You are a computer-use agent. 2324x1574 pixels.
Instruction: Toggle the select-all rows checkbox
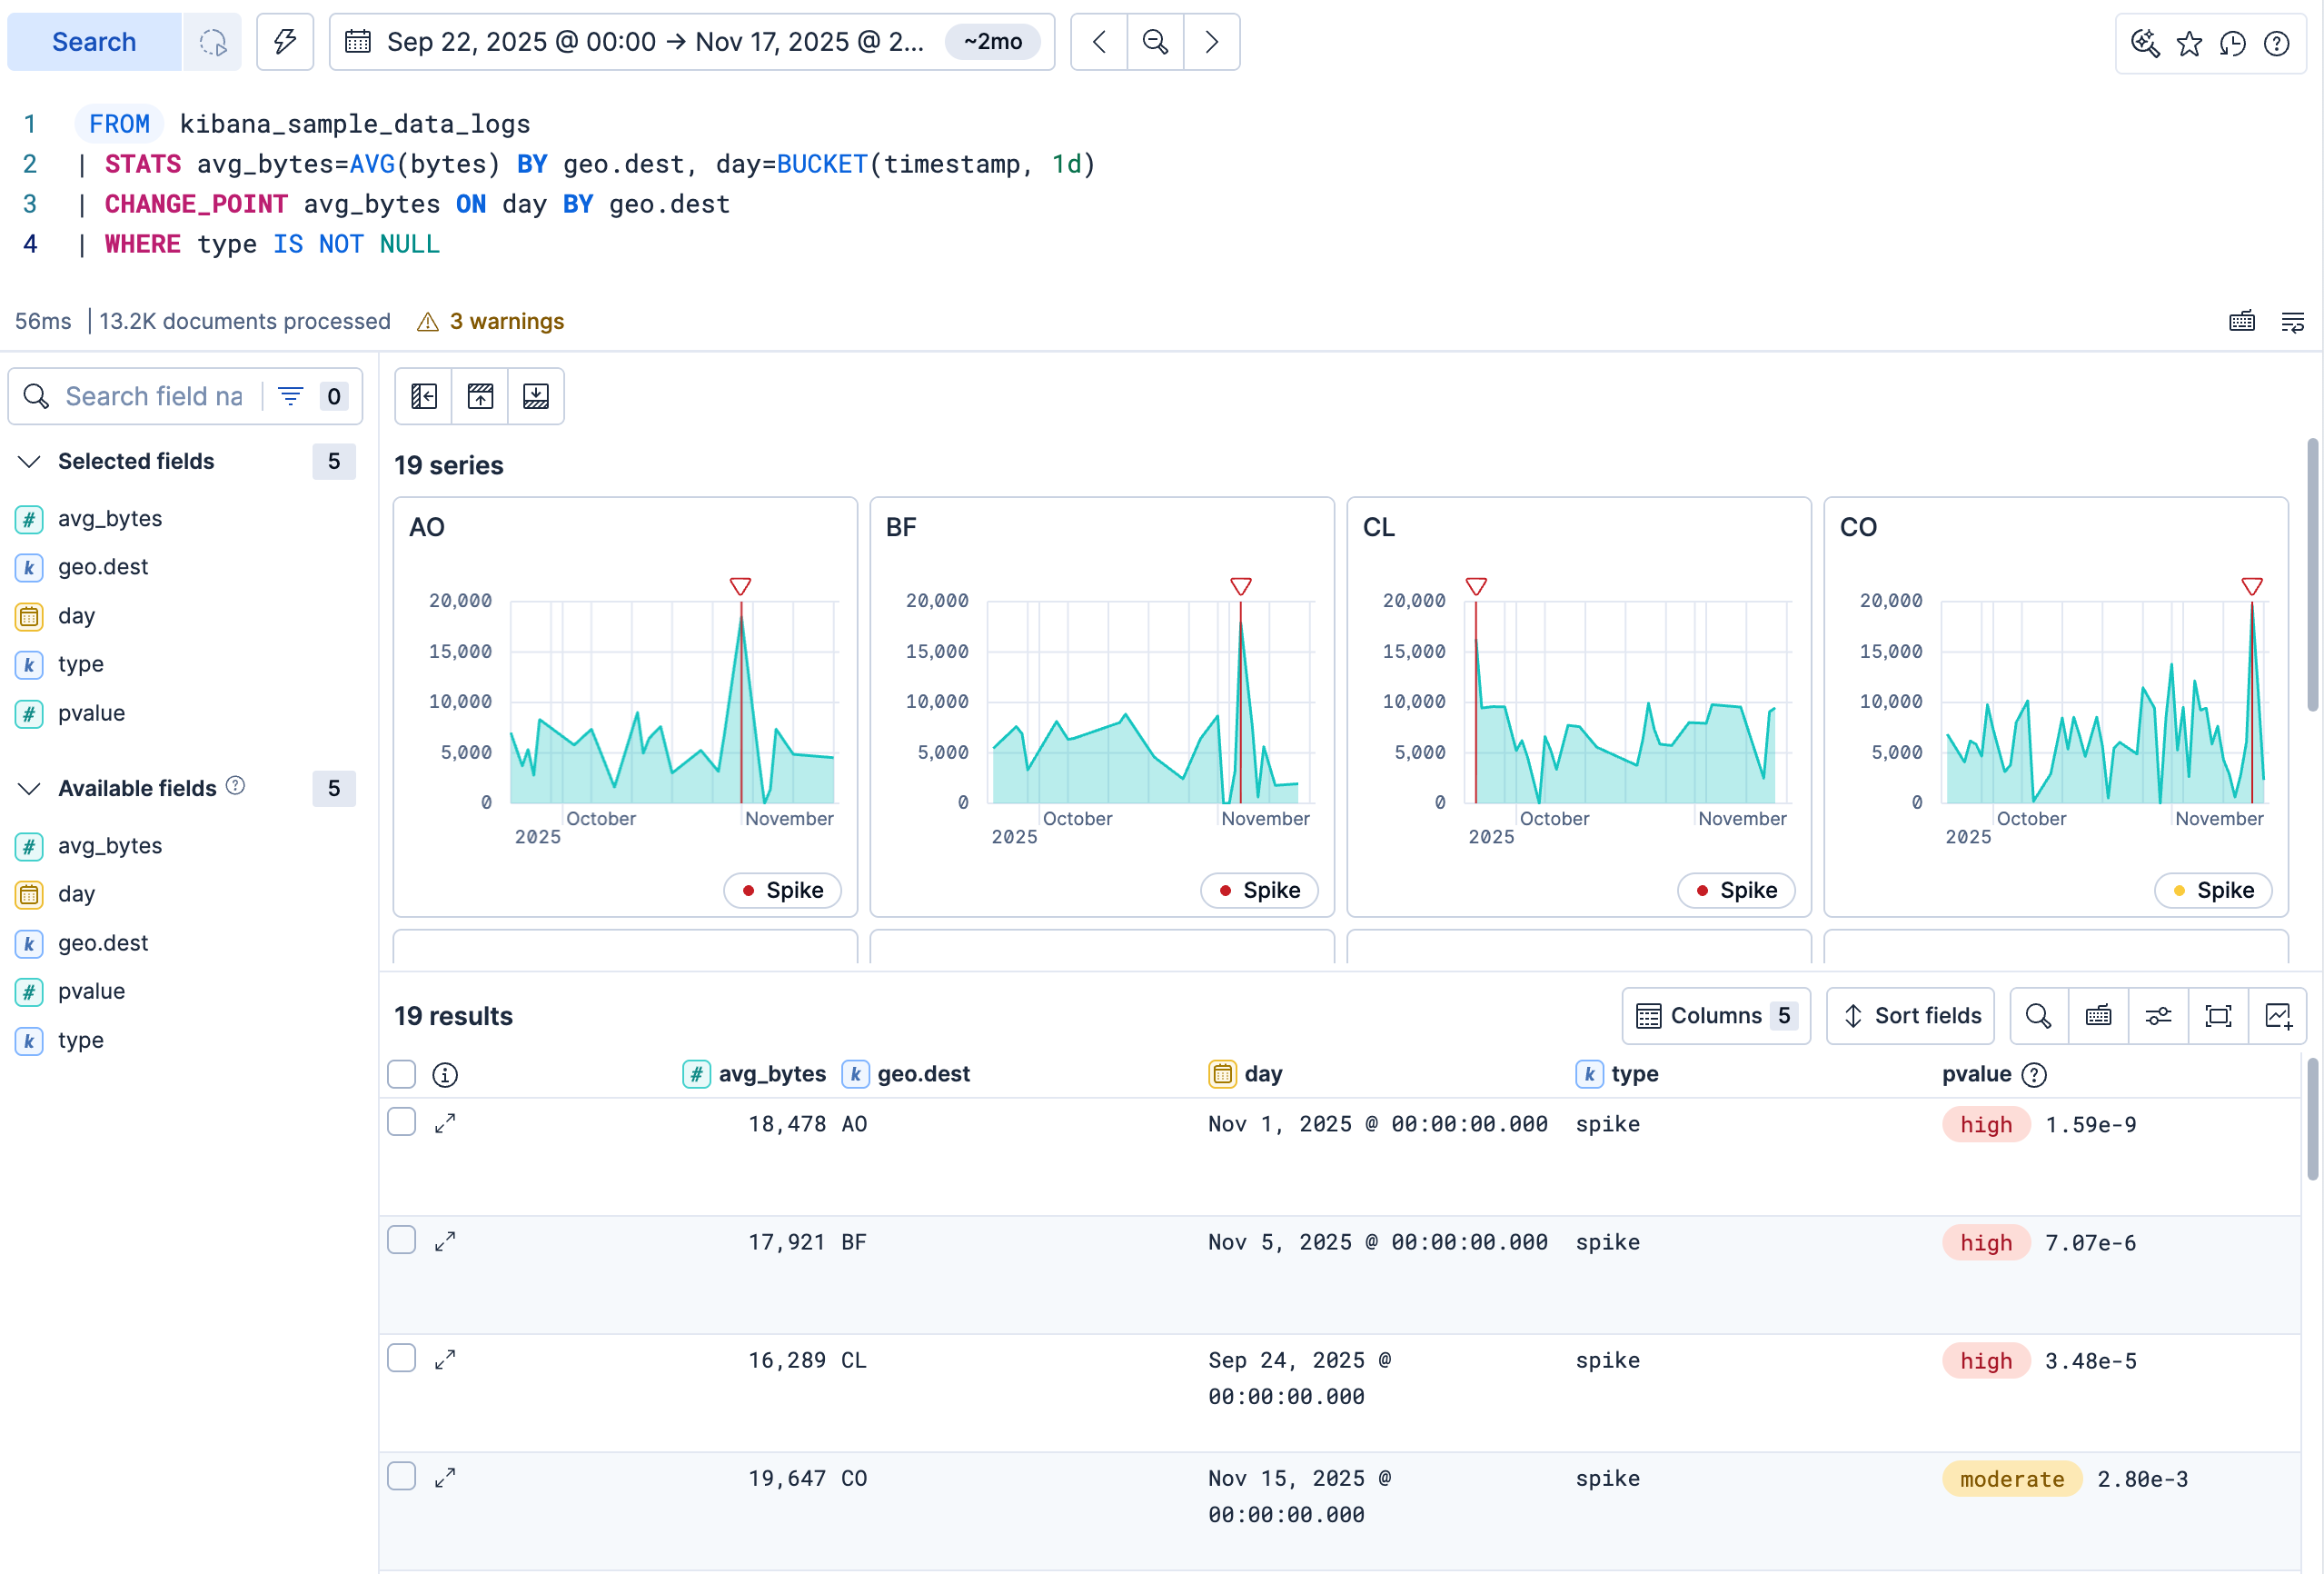click(x=401, y=1074)
